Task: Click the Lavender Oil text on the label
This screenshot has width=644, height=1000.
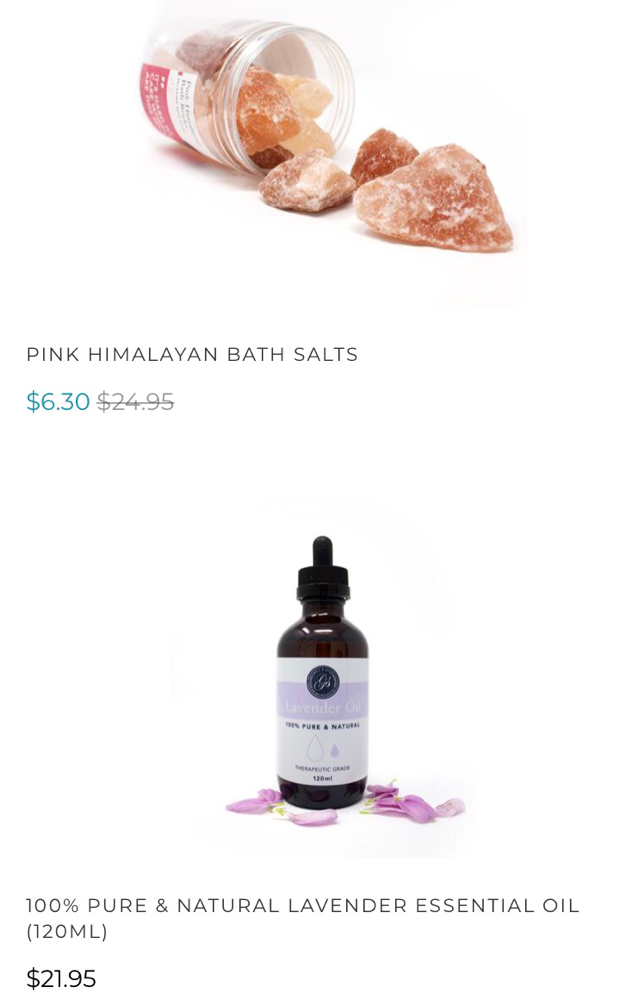Action: (x=322, y=707)
